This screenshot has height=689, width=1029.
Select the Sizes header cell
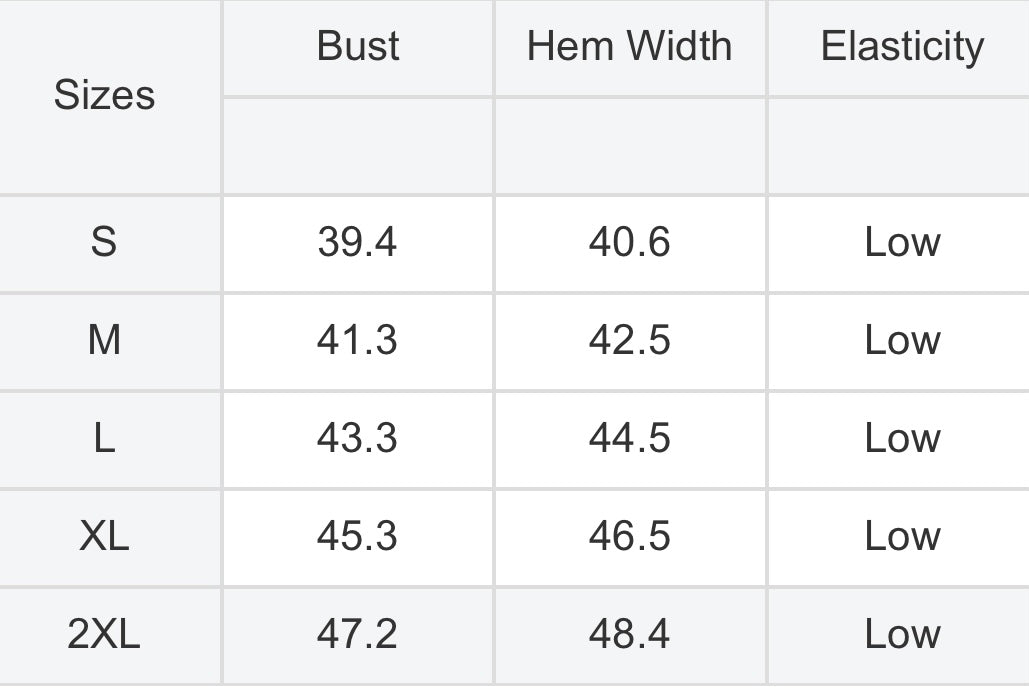[104, 95]
